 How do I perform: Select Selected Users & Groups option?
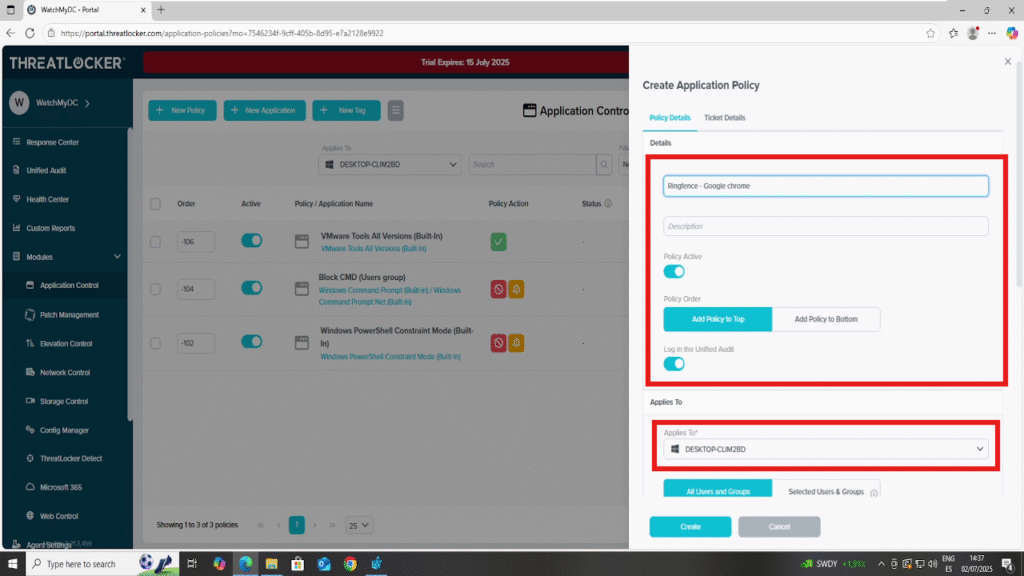[x=826, y=490]
